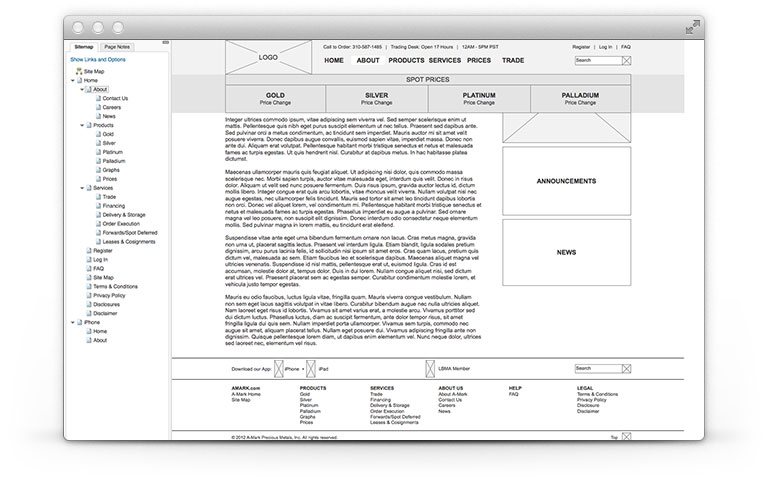Select Palladium page in sitemap tree
The width and height of the screenshot is (768, 480).
(114, 161)
